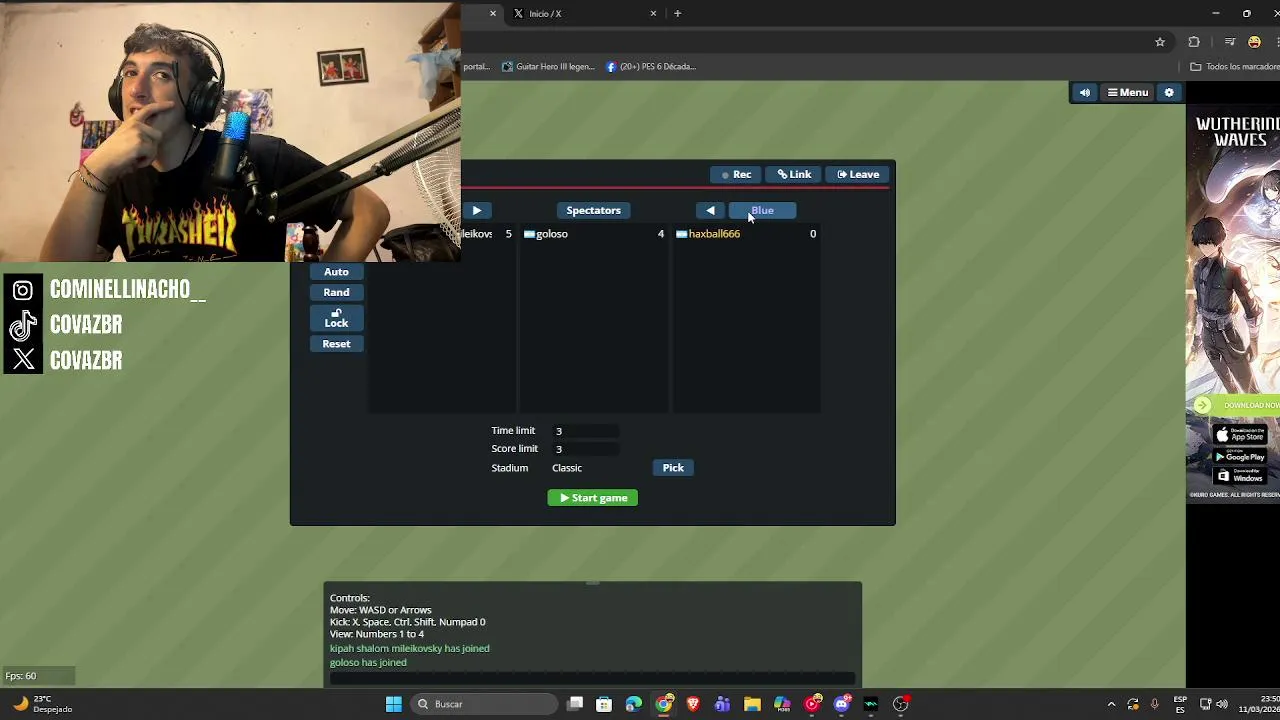This screenshot has height=720, width=1280.
Task: Select player goloso in Spectators
Action: 594,234
